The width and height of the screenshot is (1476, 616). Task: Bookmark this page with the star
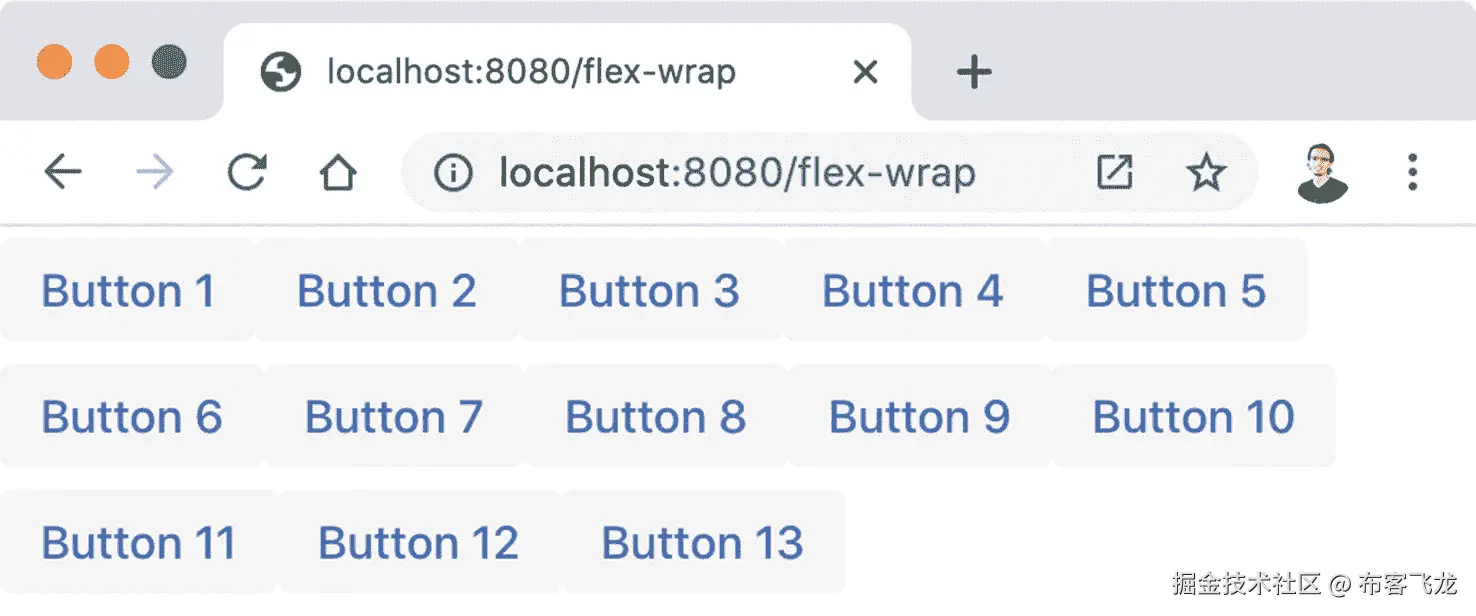(x=1205, y=173)
